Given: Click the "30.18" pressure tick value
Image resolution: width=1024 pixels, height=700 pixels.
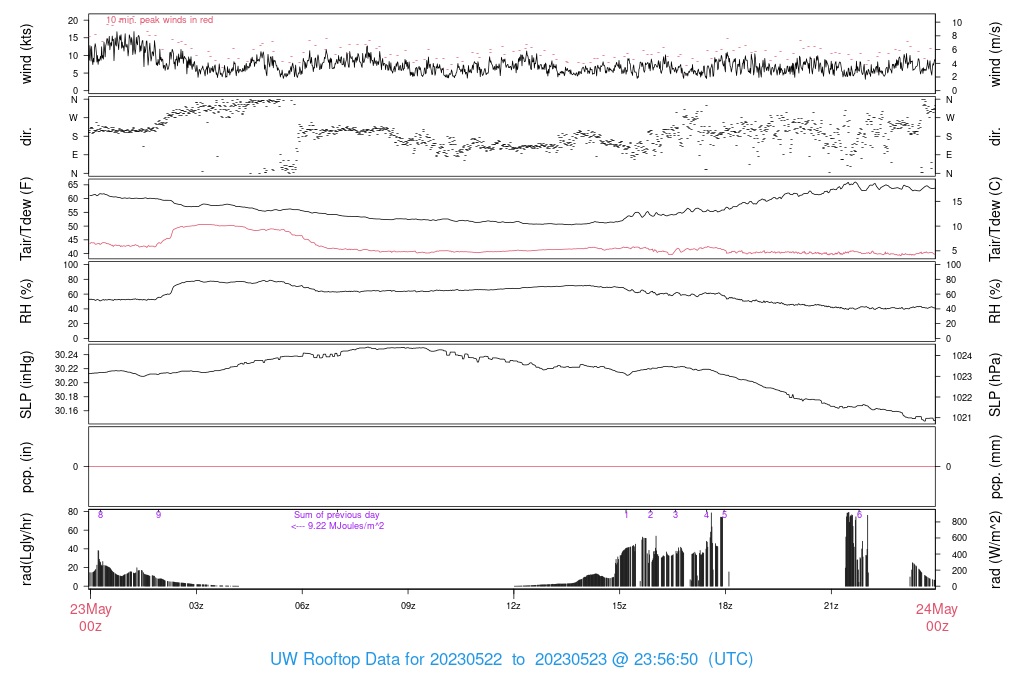Looking at the screenshot, I should point(67,396).
